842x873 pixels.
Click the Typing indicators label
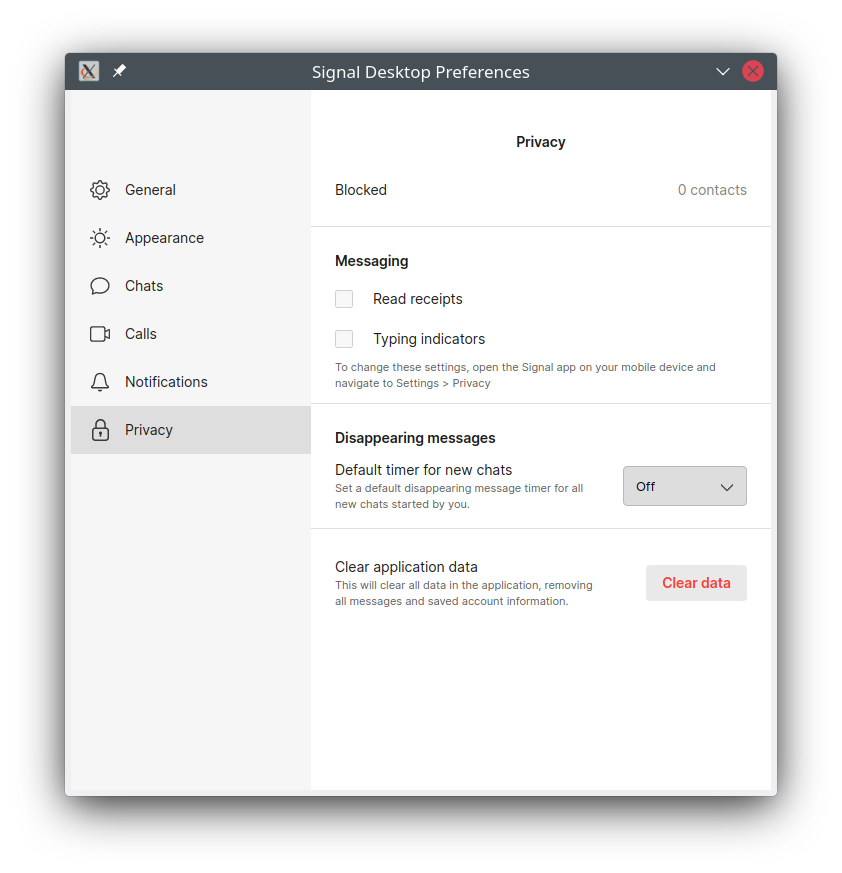(429, 339)
